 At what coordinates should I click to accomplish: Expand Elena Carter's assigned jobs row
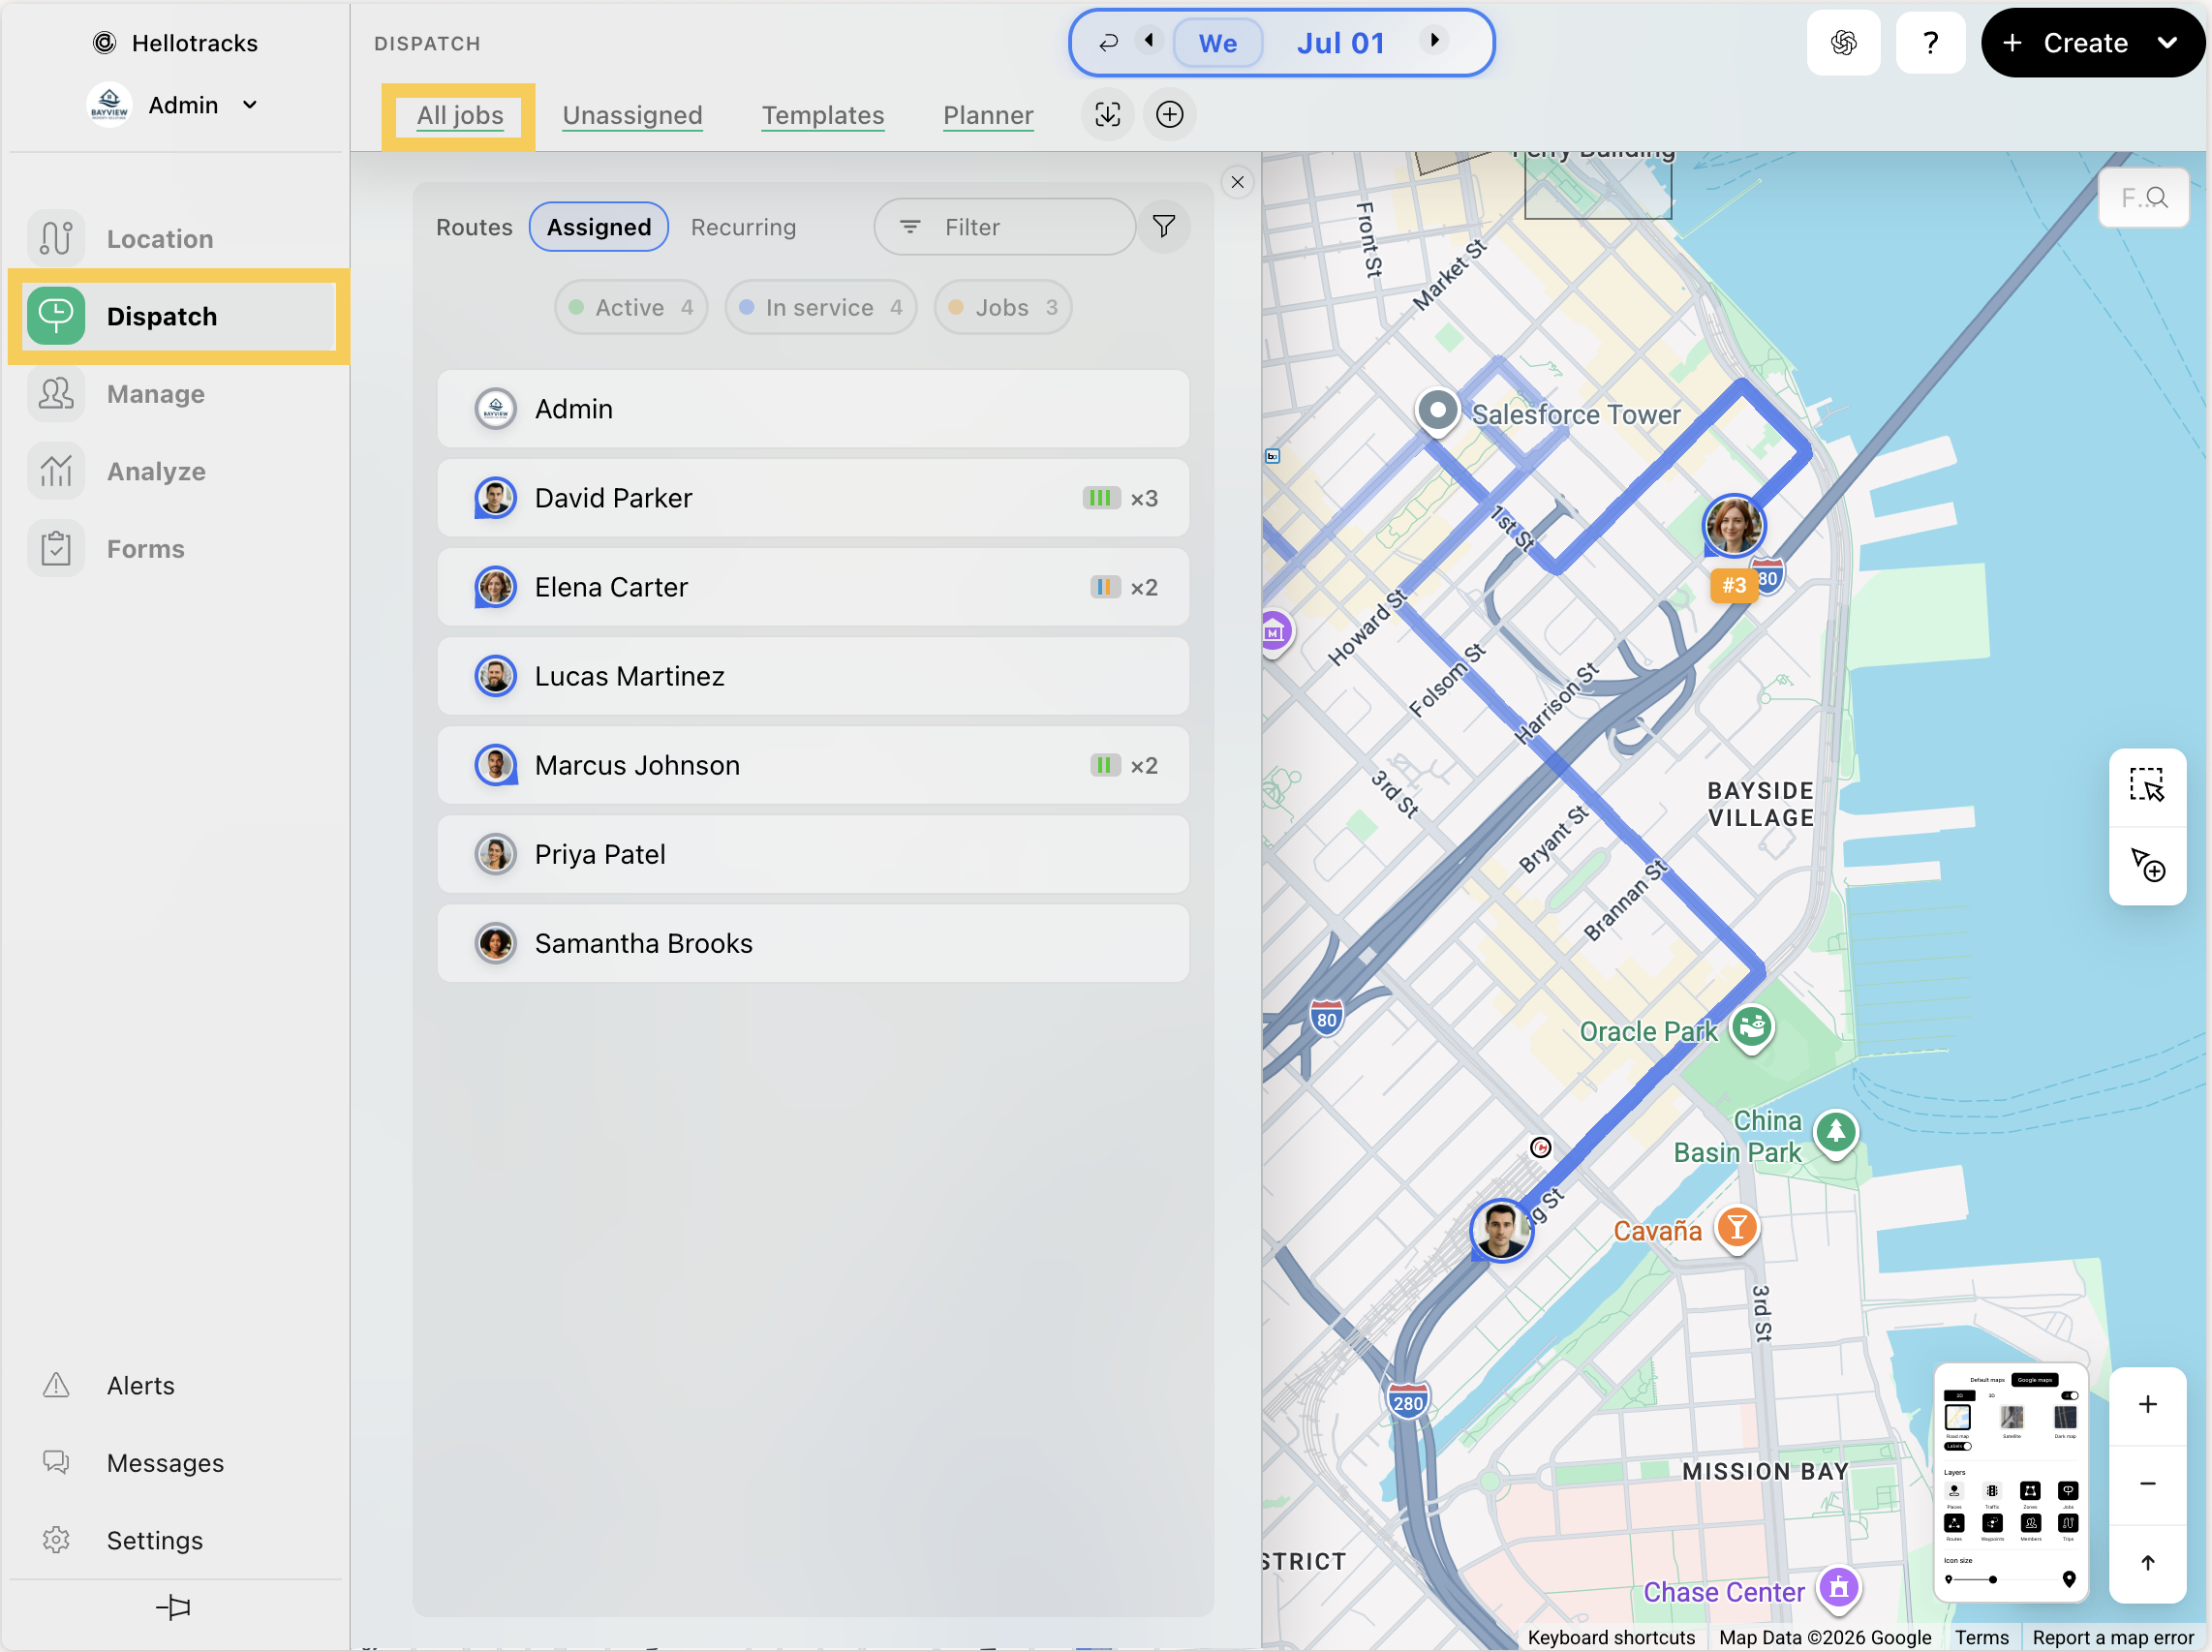[813, 587]
